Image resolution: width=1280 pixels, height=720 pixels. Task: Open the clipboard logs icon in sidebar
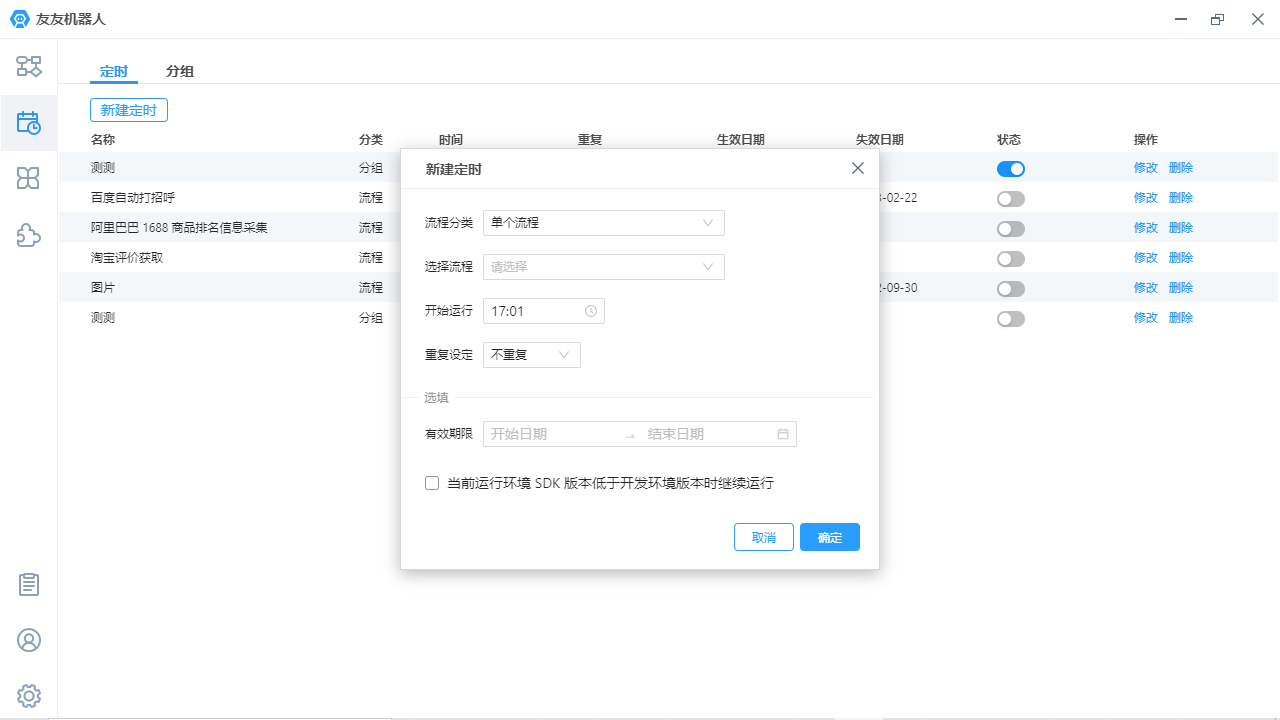pos(29,585)
